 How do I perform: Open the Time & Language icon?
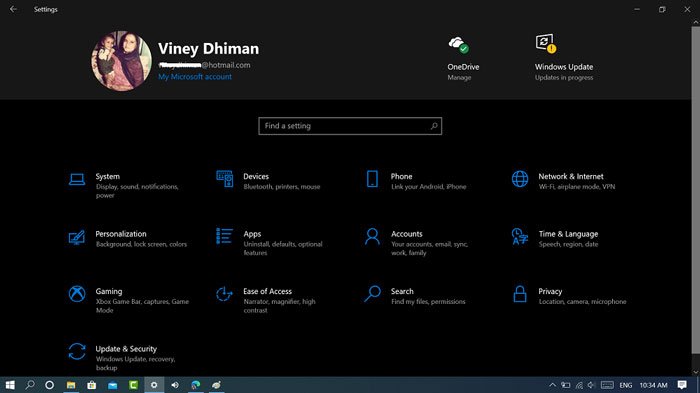[520, 236]
